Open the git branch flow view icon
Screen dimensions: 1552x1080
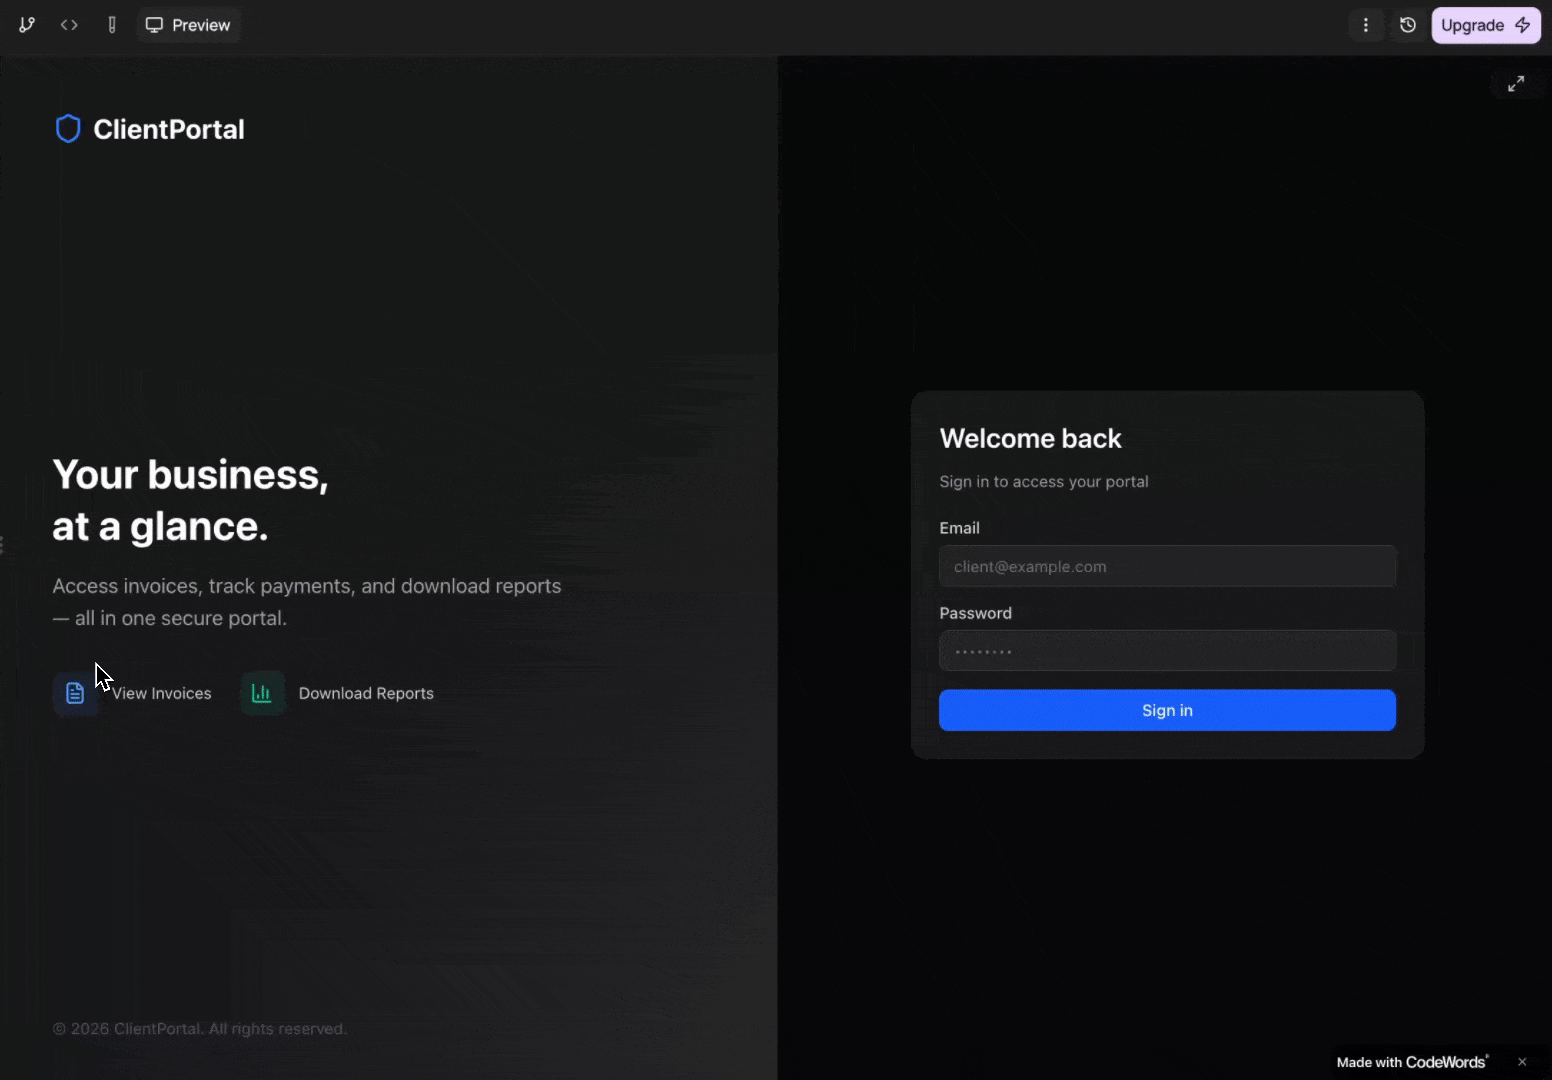(x=27, y=25)
